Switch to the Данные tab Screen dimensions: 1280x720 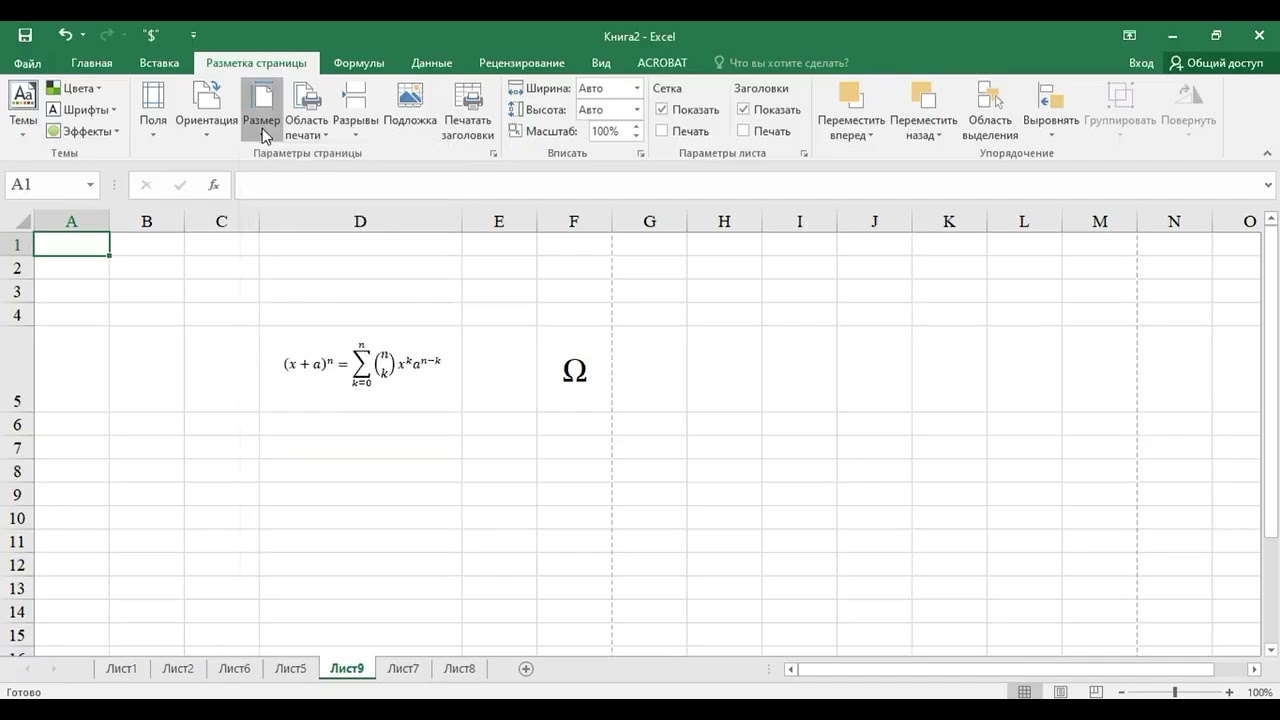click(x=431, y=63)
